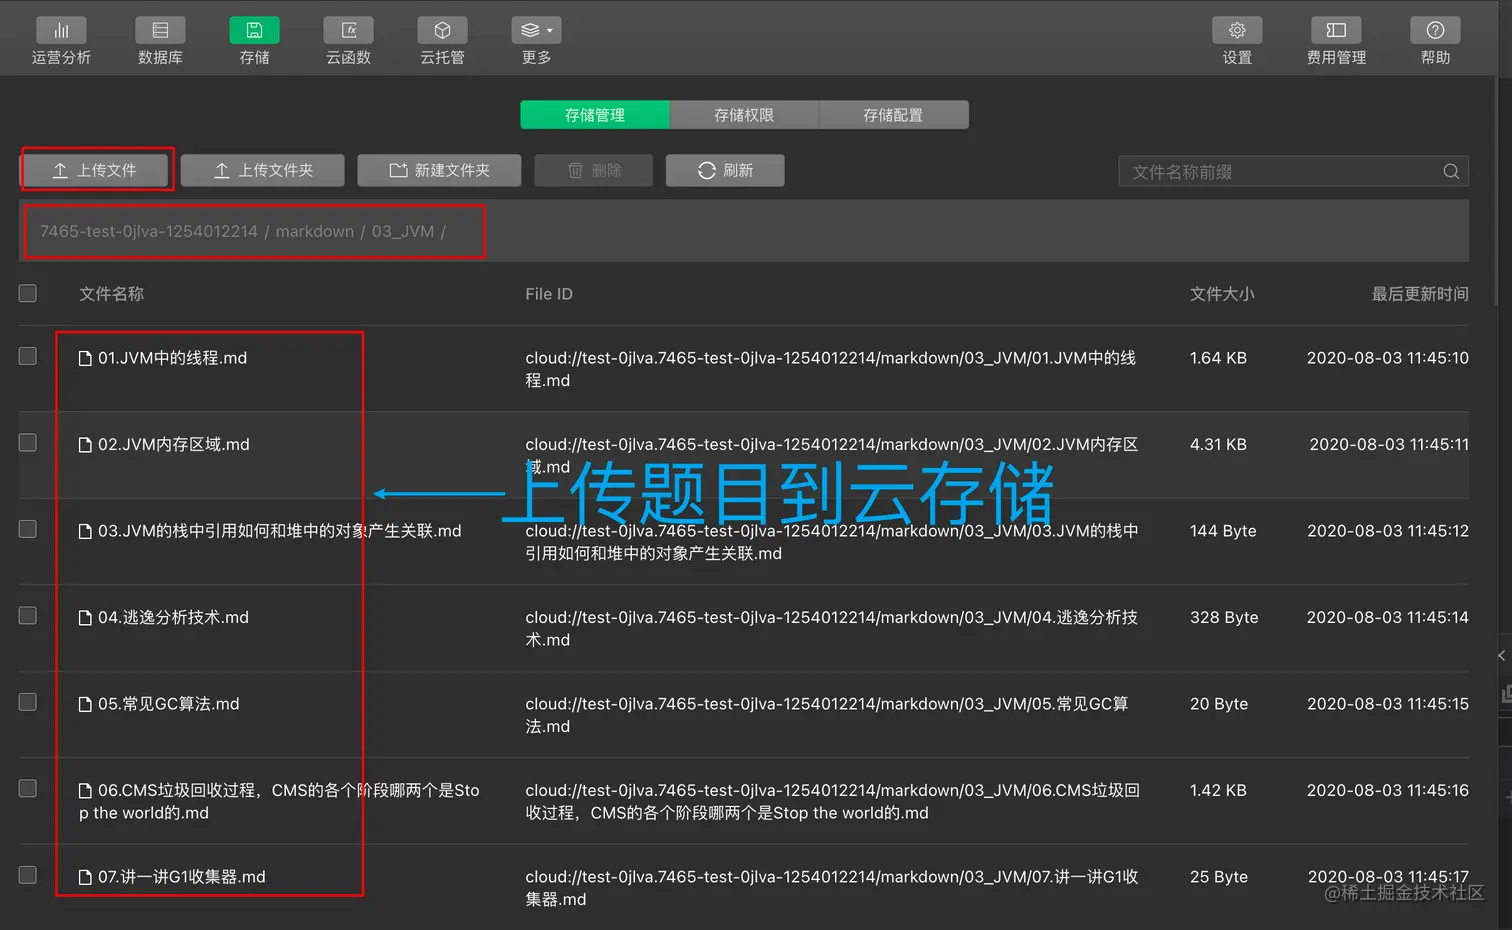Open the 费用管理 billing icon
This screenshot has width=1512, height=930.
pos(1336,30)
